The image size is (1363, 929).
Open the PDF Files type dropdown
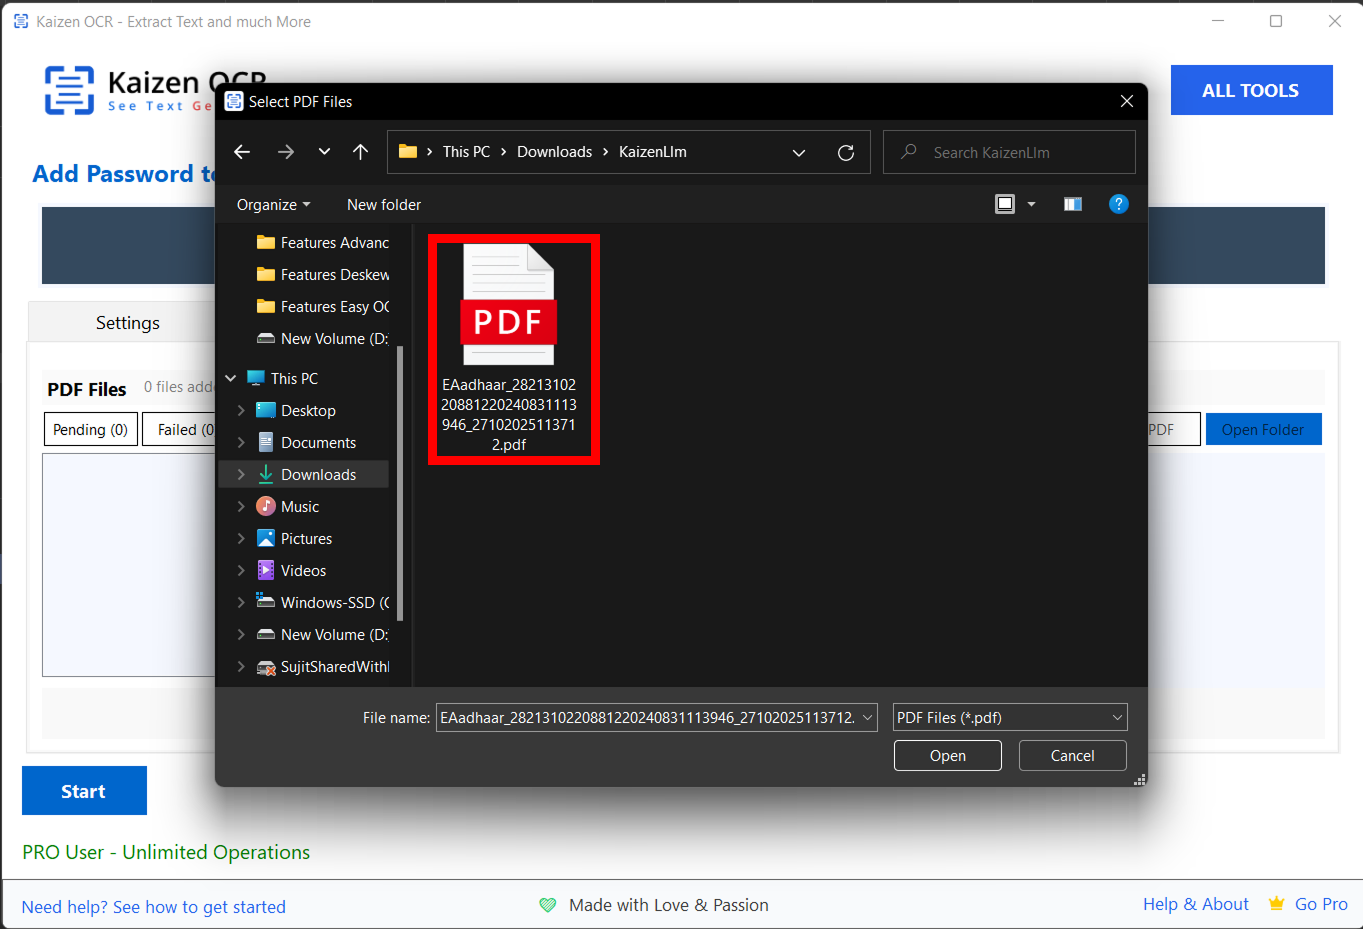coord(1010,718)
